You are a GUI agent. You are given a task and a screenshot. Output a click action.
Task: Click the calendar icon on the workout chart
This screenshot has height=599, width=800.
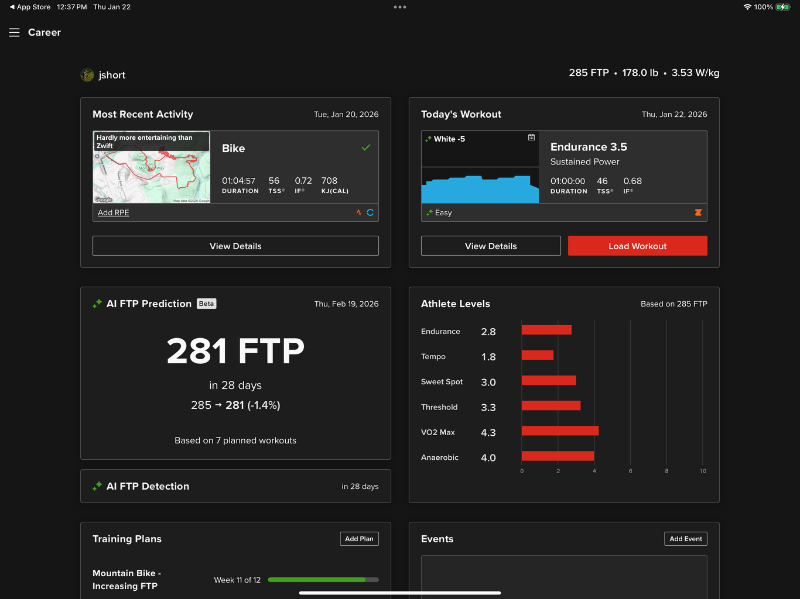point(531,138)
